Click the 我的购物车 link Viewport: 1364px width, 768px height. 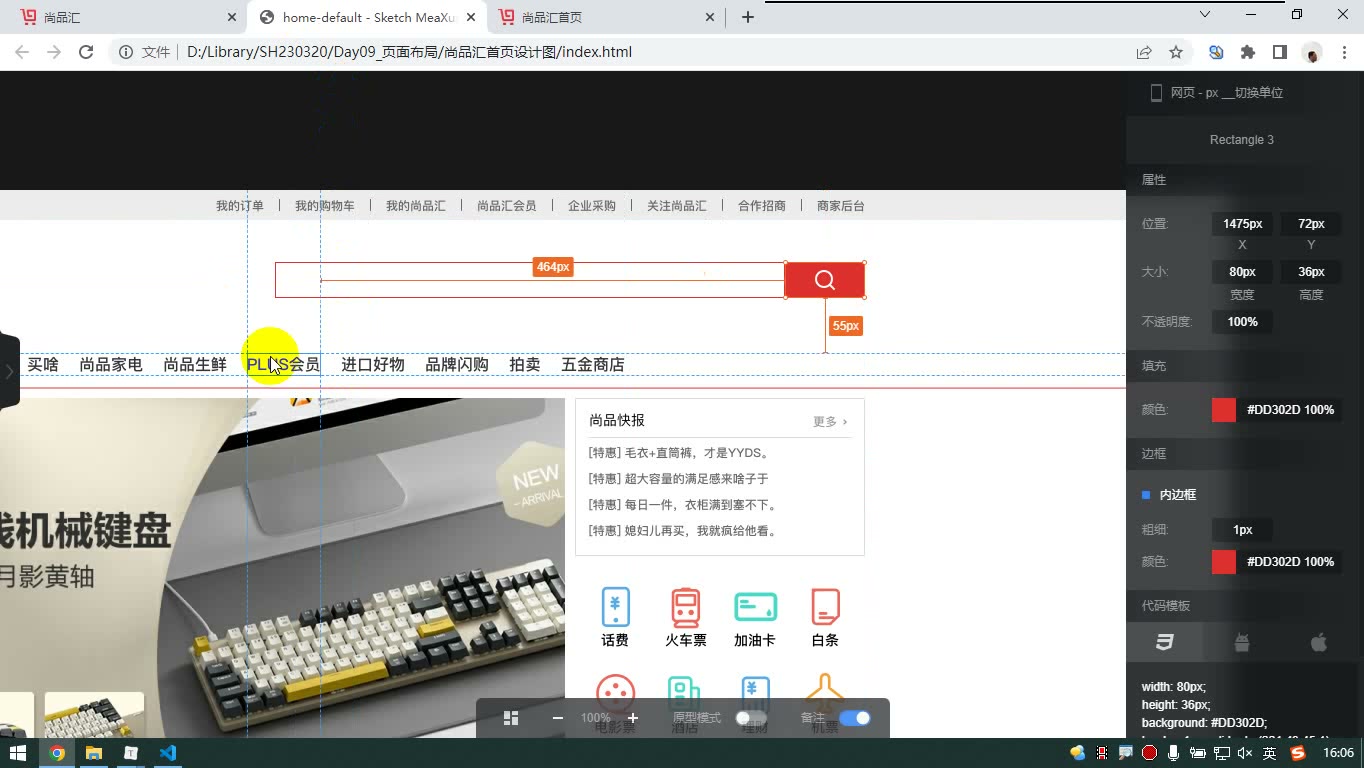tap(325, 206)
